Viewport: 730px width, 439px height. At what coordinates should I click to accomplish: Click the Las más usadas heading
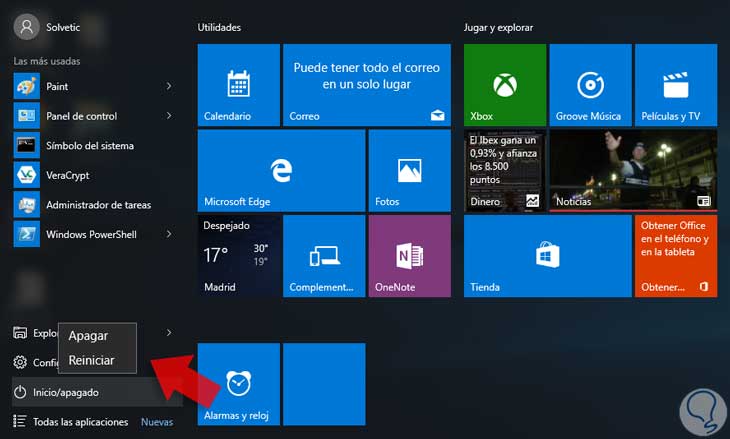[x=47, y=61]
